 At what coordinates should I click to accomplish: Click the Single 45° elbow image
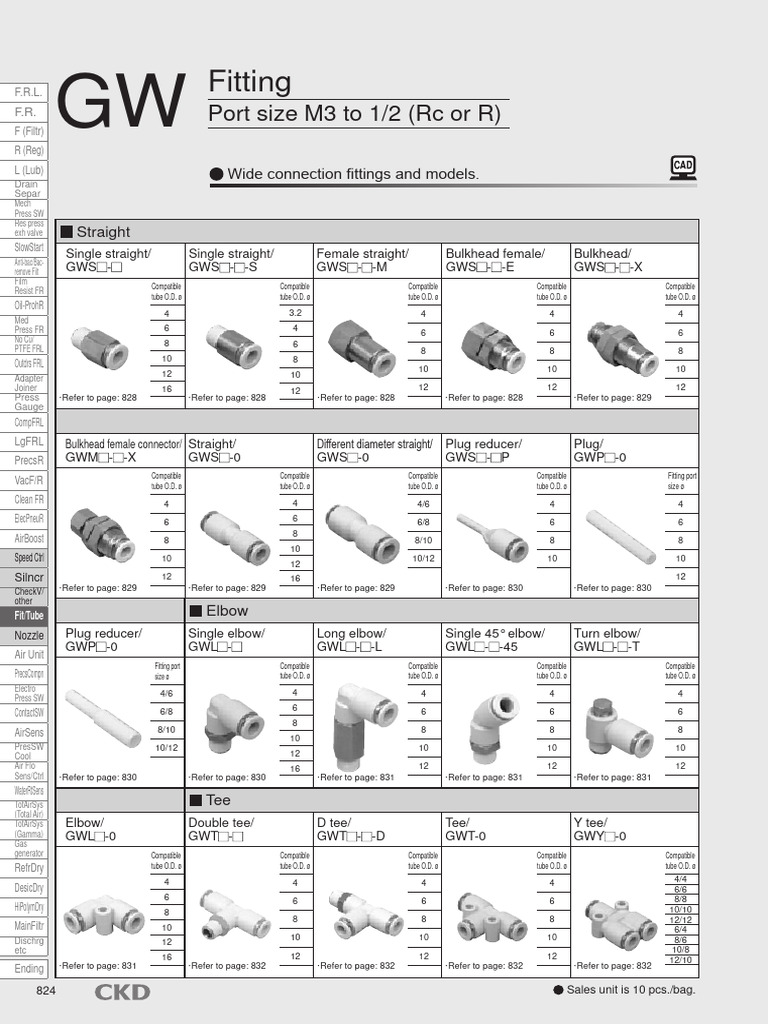[494, 728]
